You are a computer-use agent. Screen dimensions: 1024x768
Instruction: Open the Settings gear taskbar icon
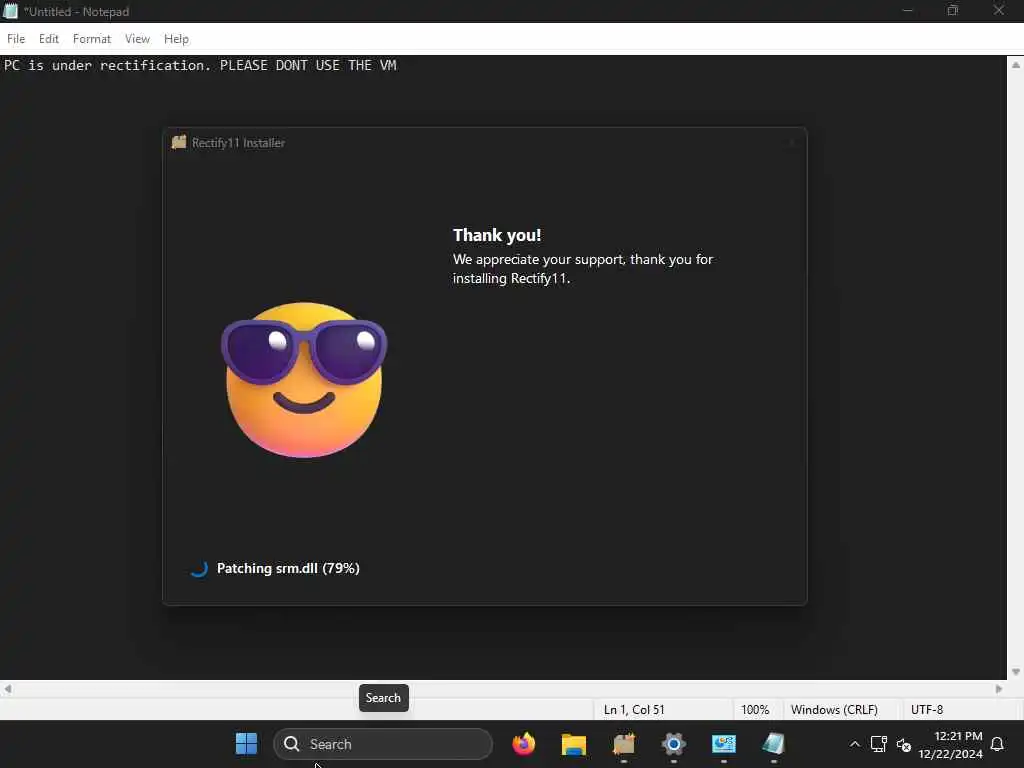pyautogui.click(x=673, y=744)
